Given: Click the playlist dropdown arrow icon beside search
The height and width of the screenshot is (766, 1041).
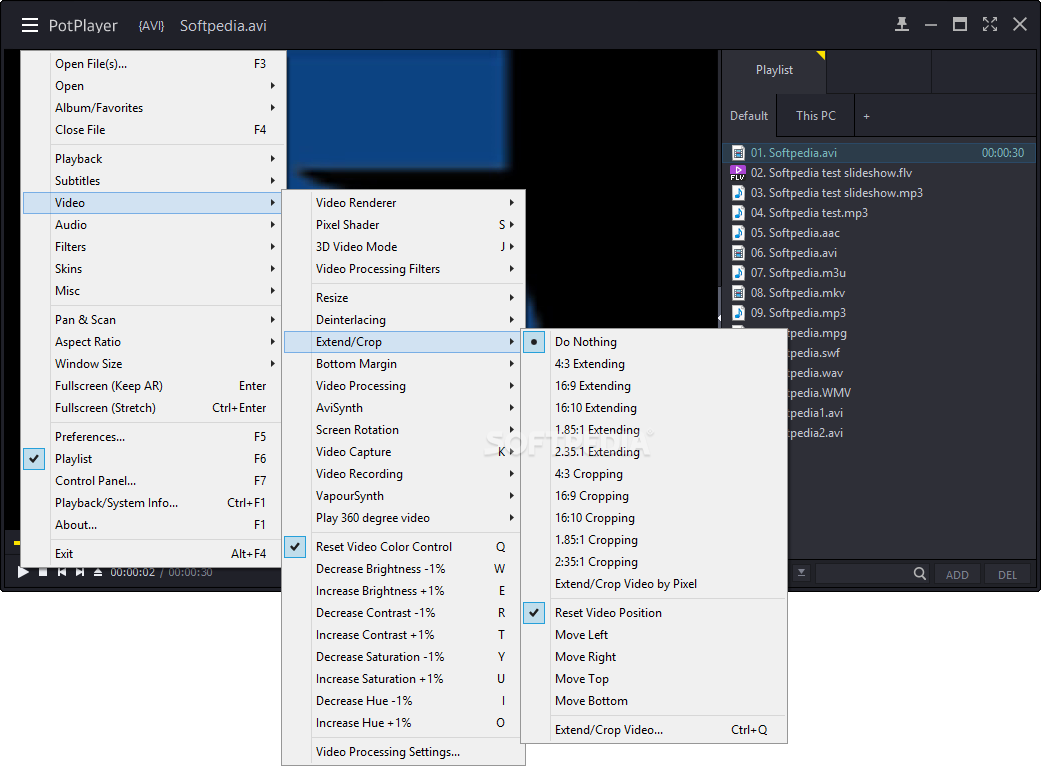Looking at the screenshot, I should click(x=801, y=572).
